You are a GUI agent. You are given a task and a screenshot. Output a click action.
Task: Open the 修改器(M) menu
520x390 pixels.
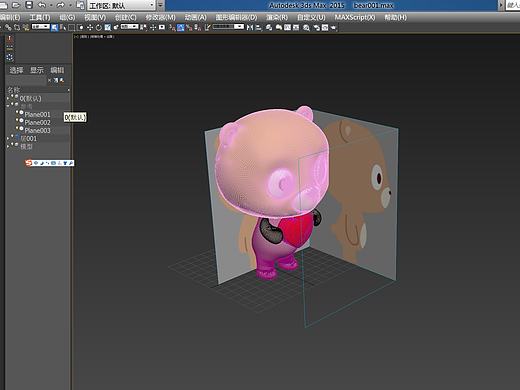pos(160,17)
